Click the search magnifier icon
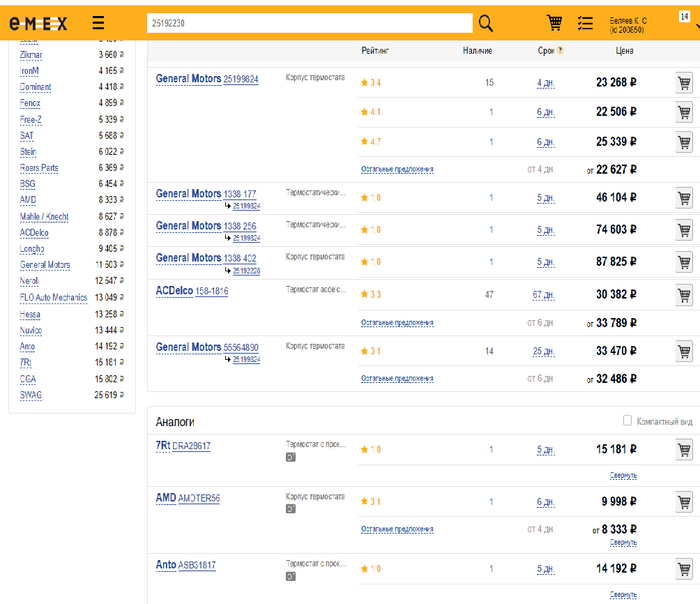Viewport: 700px width, 604px height. click(486, 23)
